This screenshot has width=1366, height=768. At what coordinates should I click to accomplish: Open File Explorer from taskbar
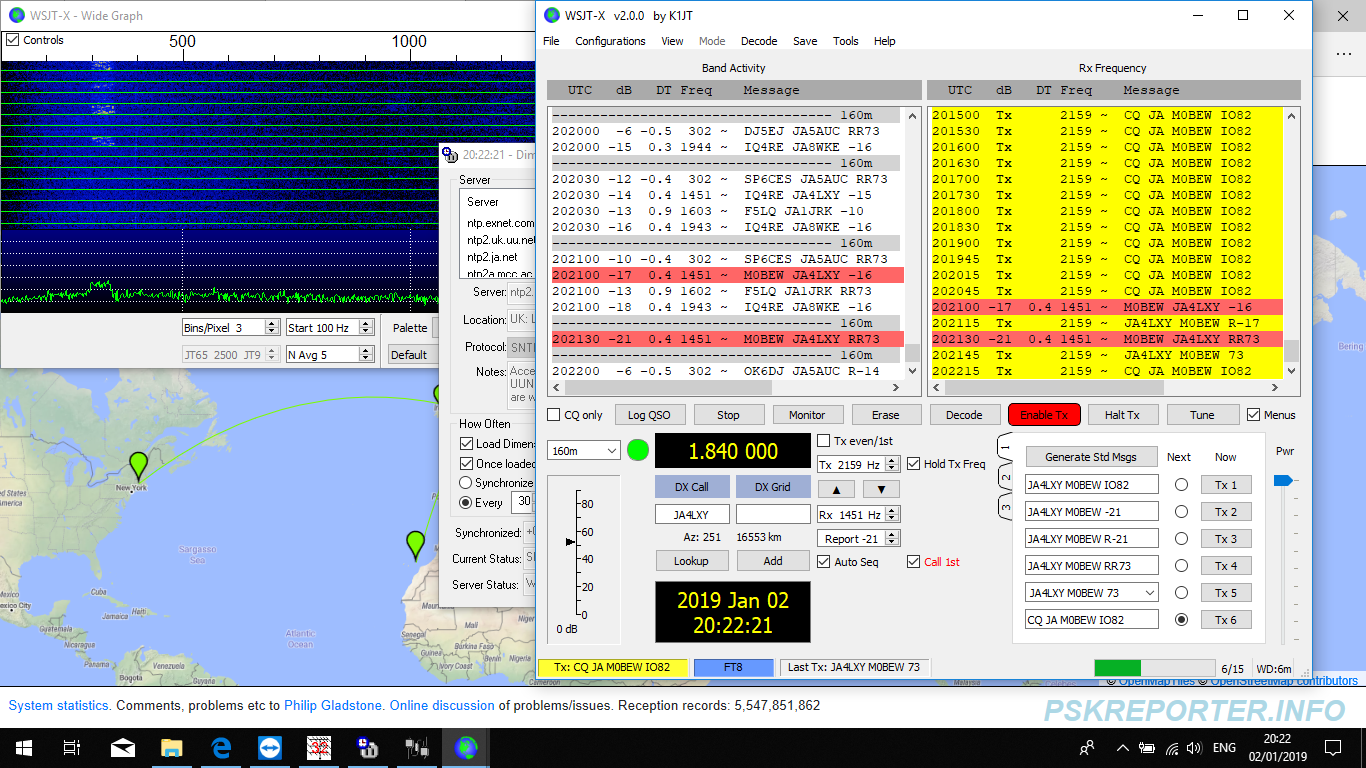tap(172, 747)
